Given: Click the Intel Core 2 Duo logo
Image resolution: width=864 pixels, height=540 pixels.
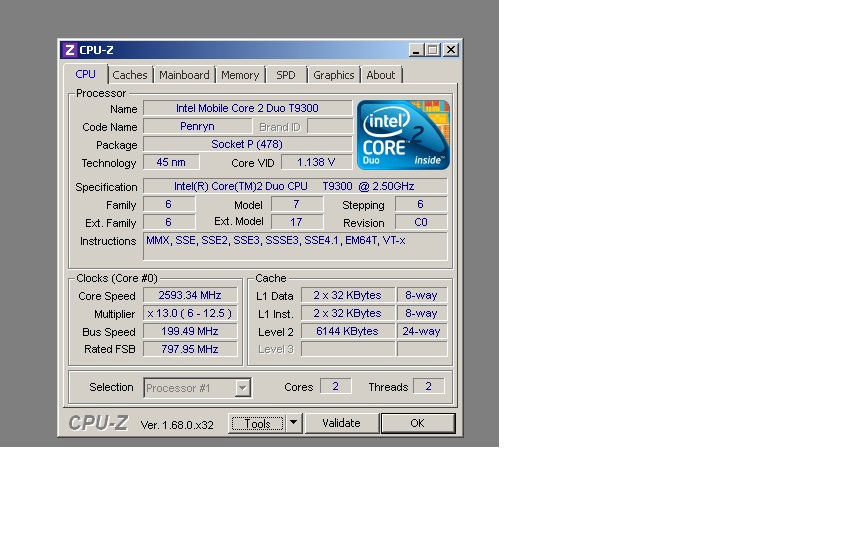Looking at the screenshot, I should (403, 135).
